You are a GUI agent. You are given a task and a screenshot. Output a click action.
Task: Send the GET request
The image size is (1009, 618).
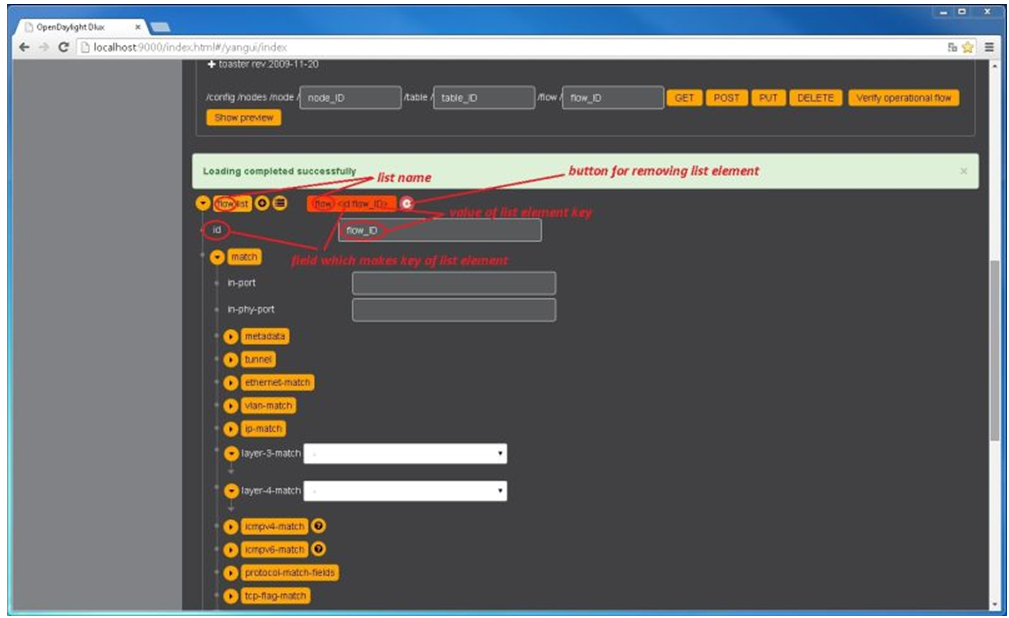click(x=684, y=98)
